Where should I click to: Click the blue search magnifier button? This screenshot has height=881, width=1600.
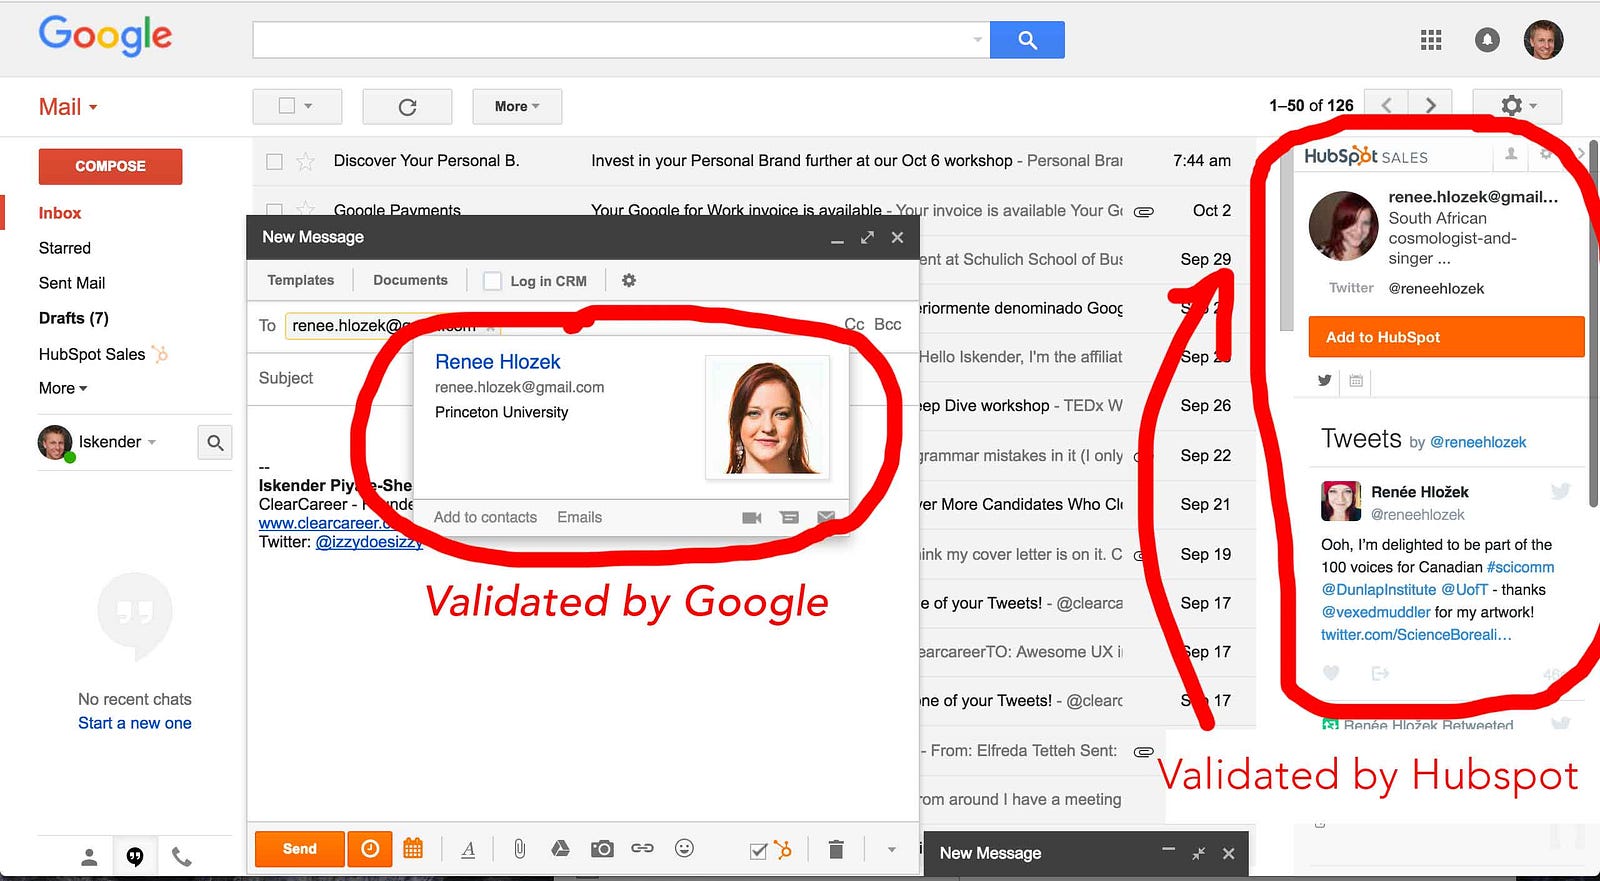tap(1027, 40)
